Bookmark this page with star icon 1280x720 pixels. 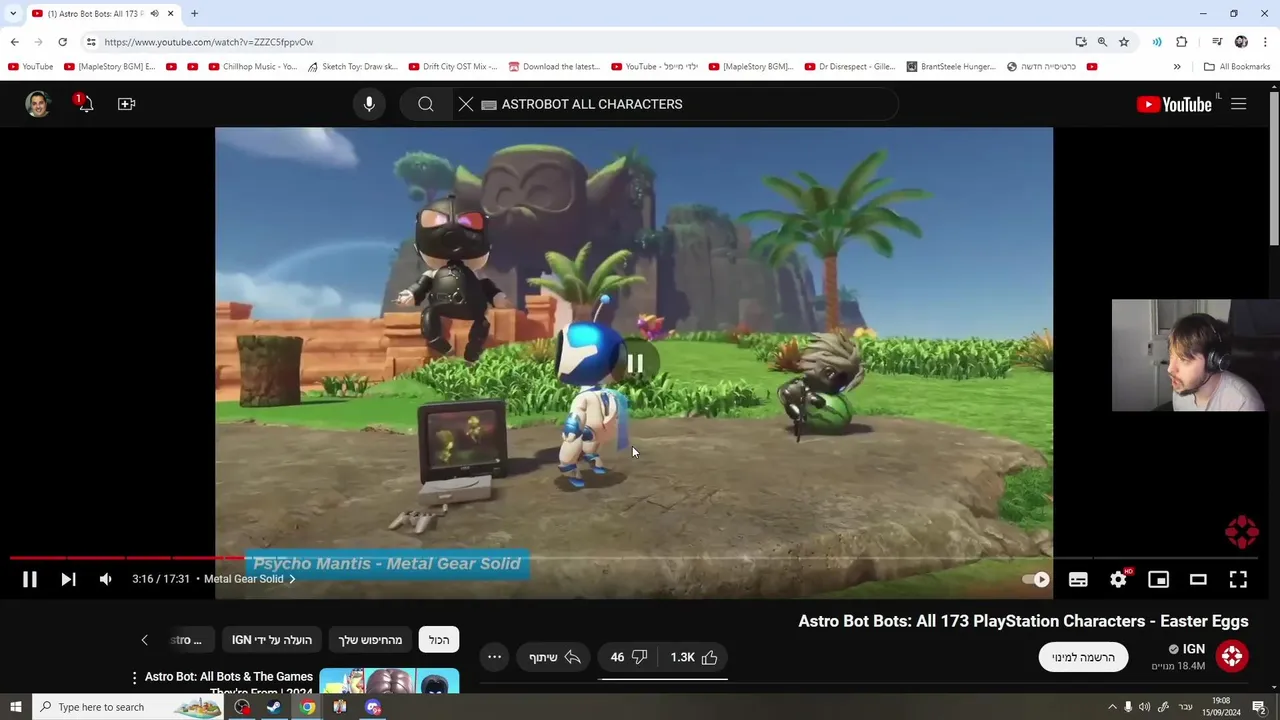1124,42
